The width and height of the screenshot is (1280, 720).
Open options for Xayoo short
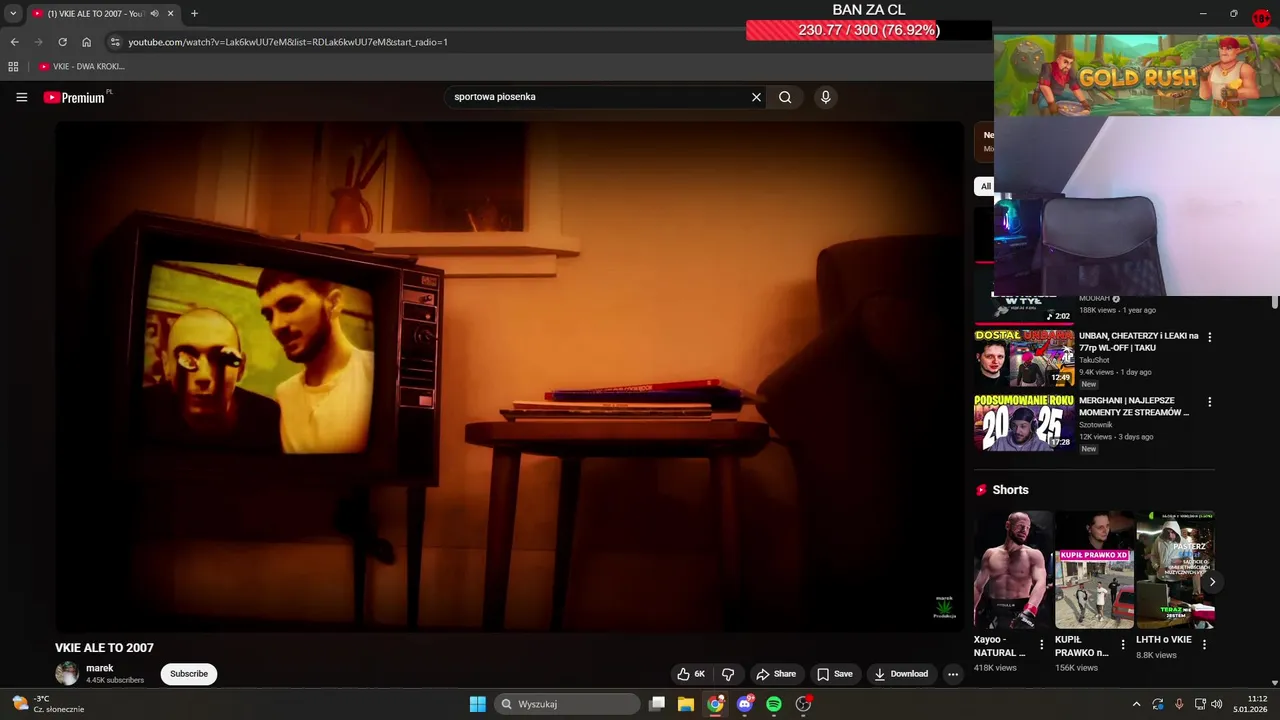click(x=1042, y=645)
